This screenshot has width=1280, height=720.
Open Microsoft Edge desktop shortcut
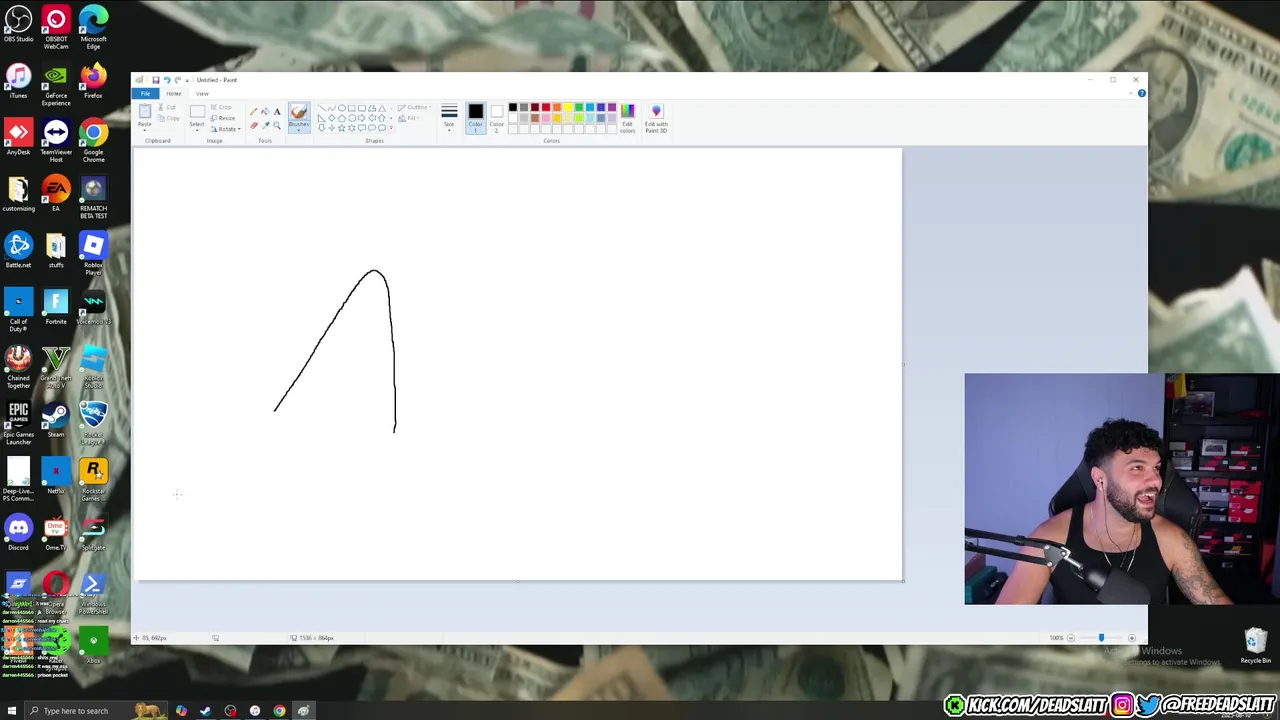pyautogui.click(x=93, y=26)
